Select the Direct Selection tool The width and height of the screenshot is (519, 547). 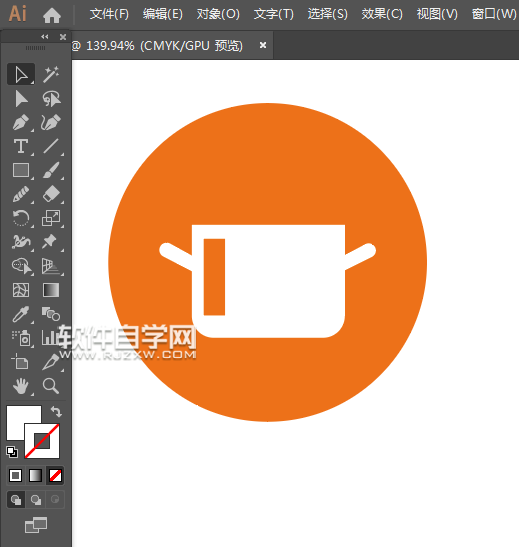21,99
